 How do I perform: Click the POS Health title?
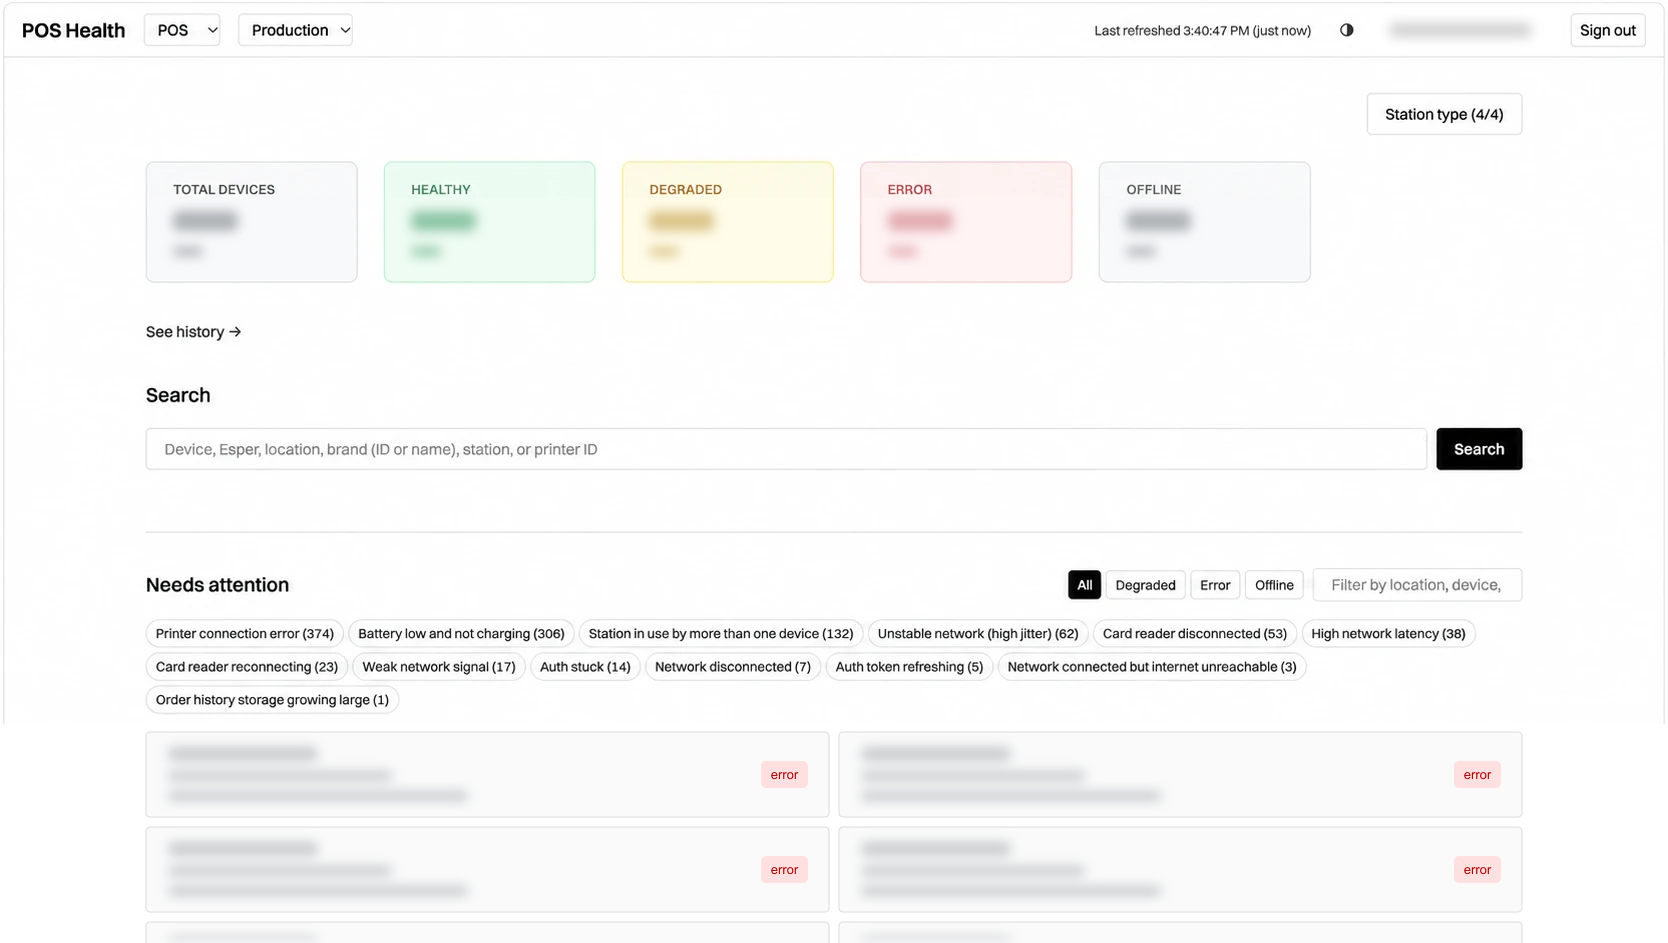click(x=74, y=31)
